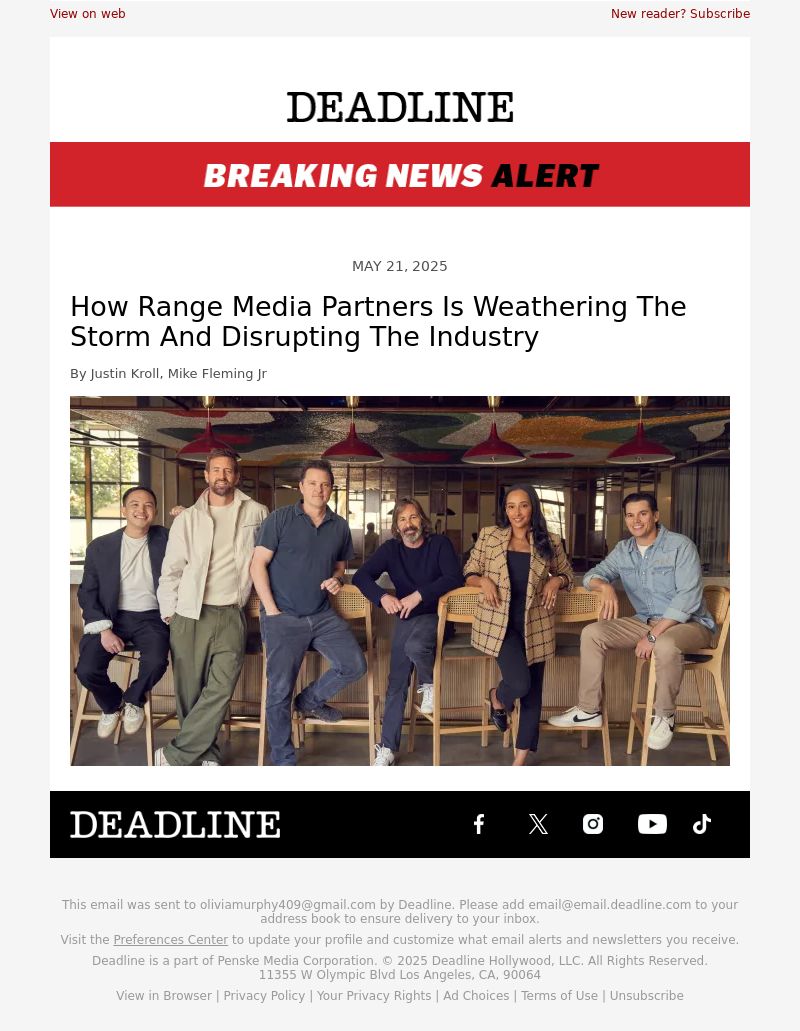Viewport: 800px width, 1031px height.
Task: Click the email@email.deadline.com address
Action: click(609, 905)
